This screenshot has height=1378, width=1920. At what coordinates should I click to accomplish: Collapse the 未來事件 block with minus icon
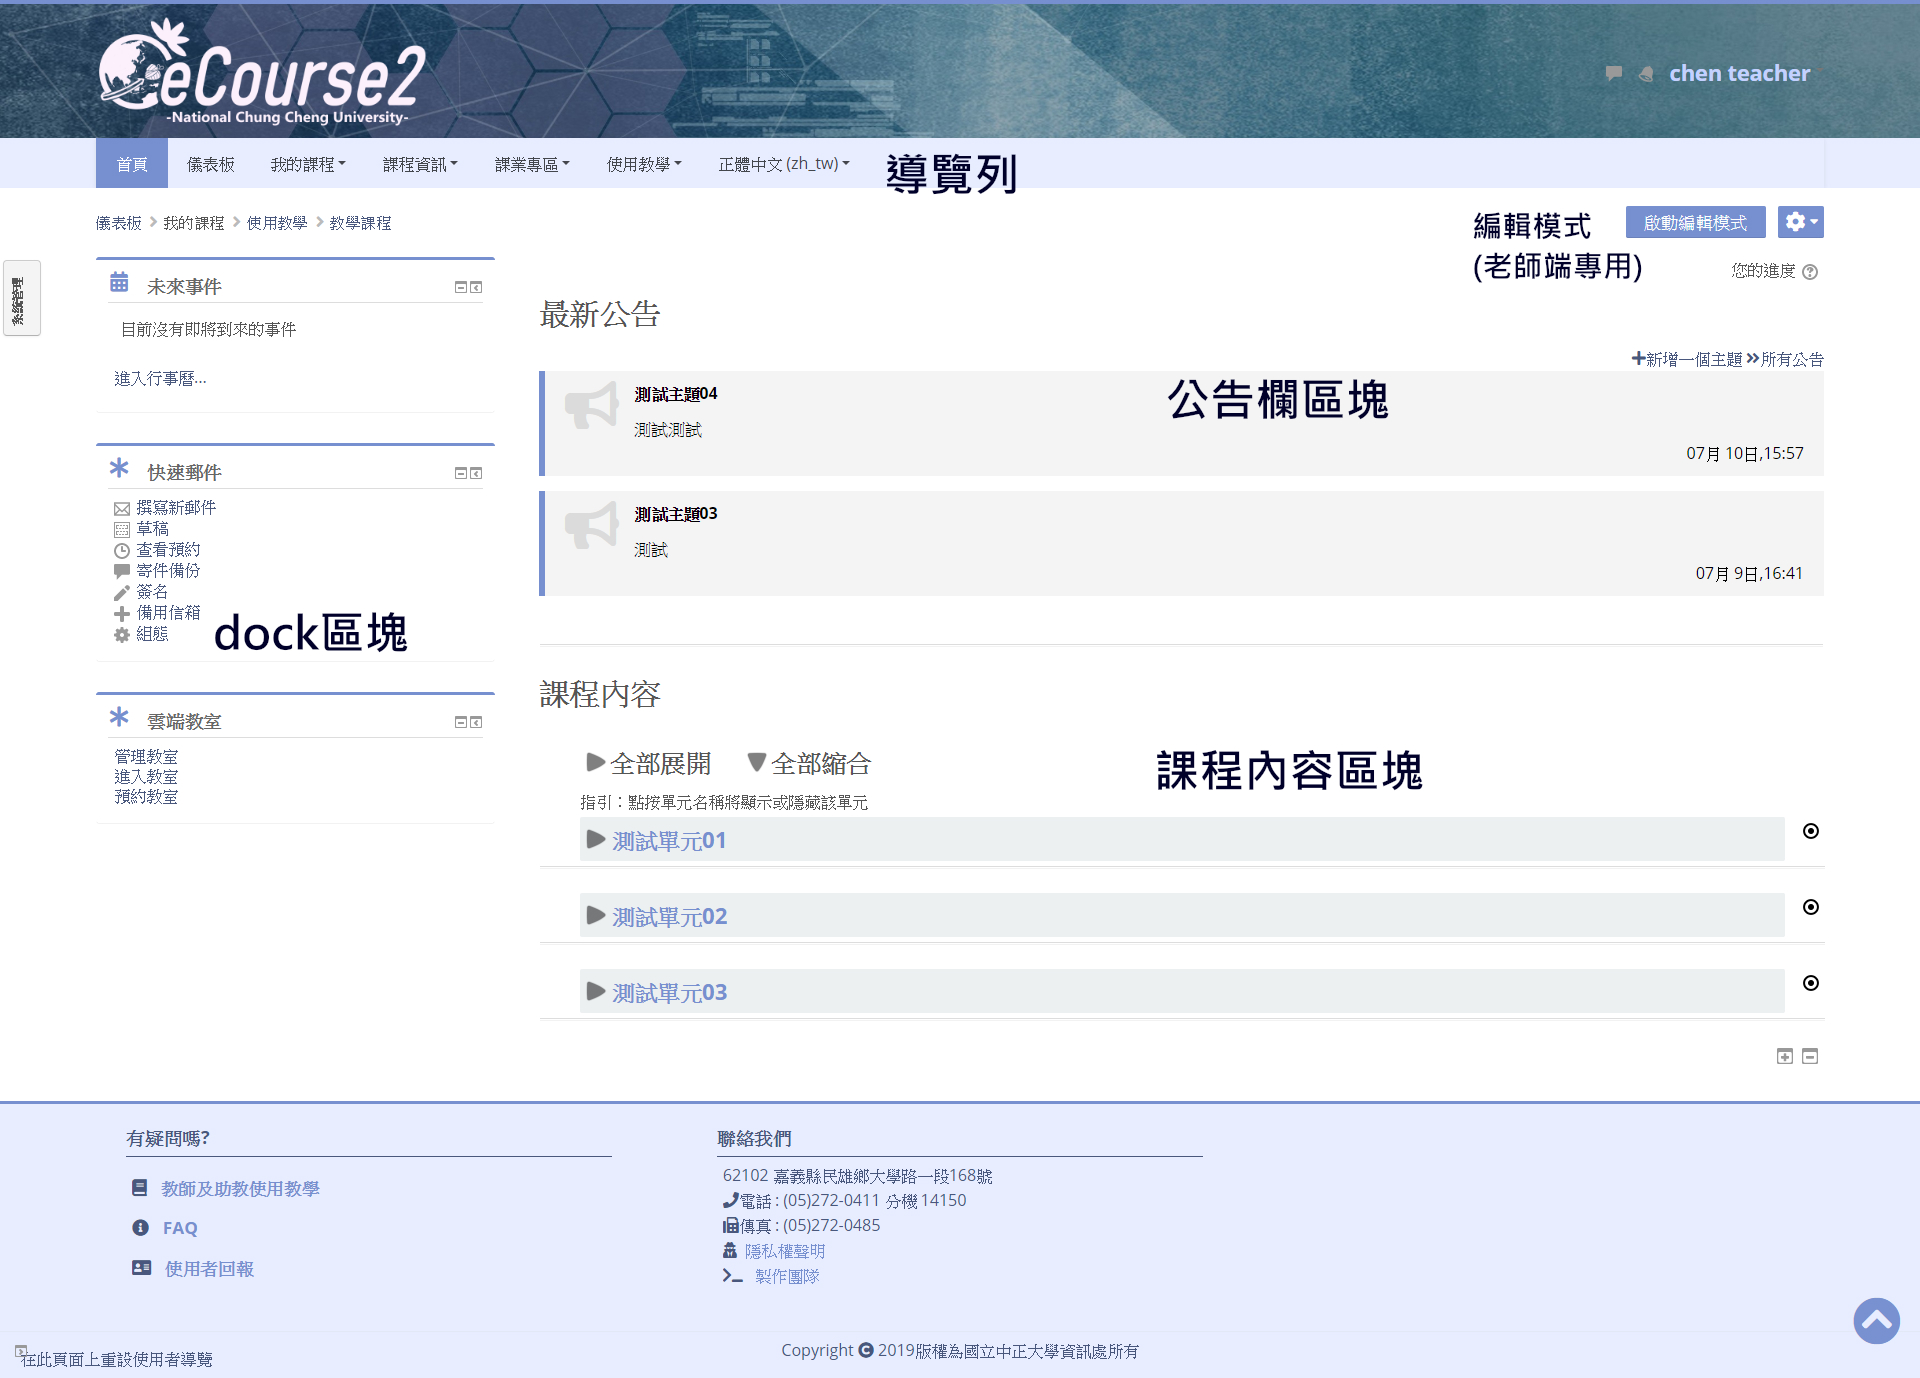(x=461, y=287)
